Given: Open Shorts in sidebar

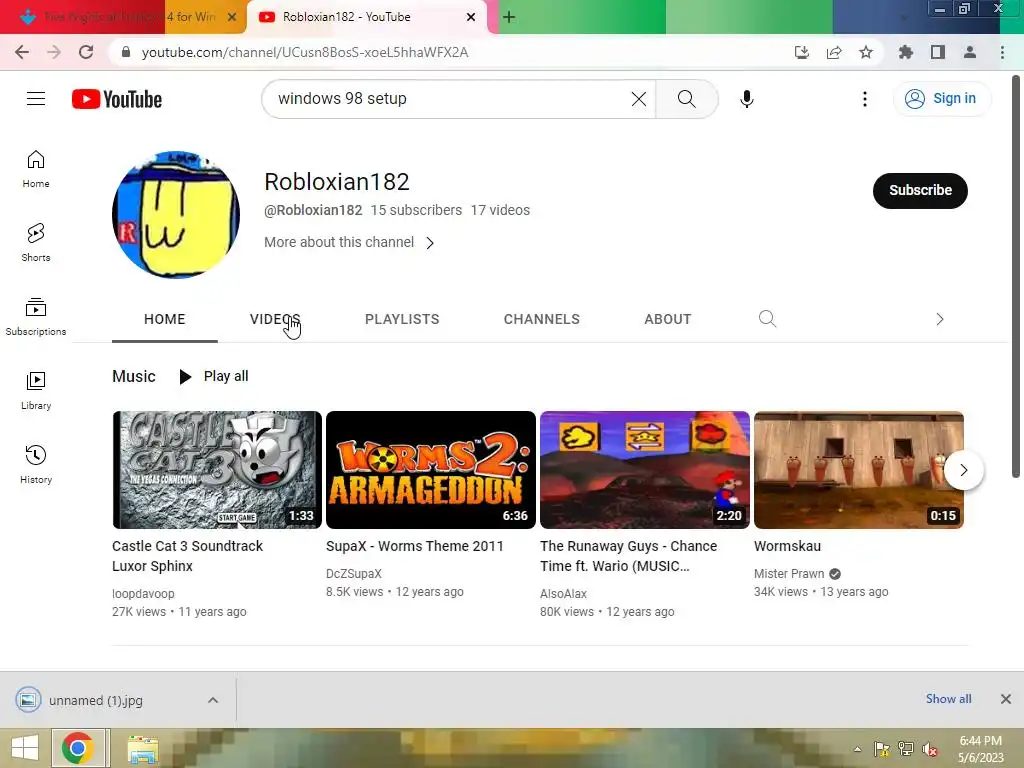Looking at the screenshot, I should (36, 242).
